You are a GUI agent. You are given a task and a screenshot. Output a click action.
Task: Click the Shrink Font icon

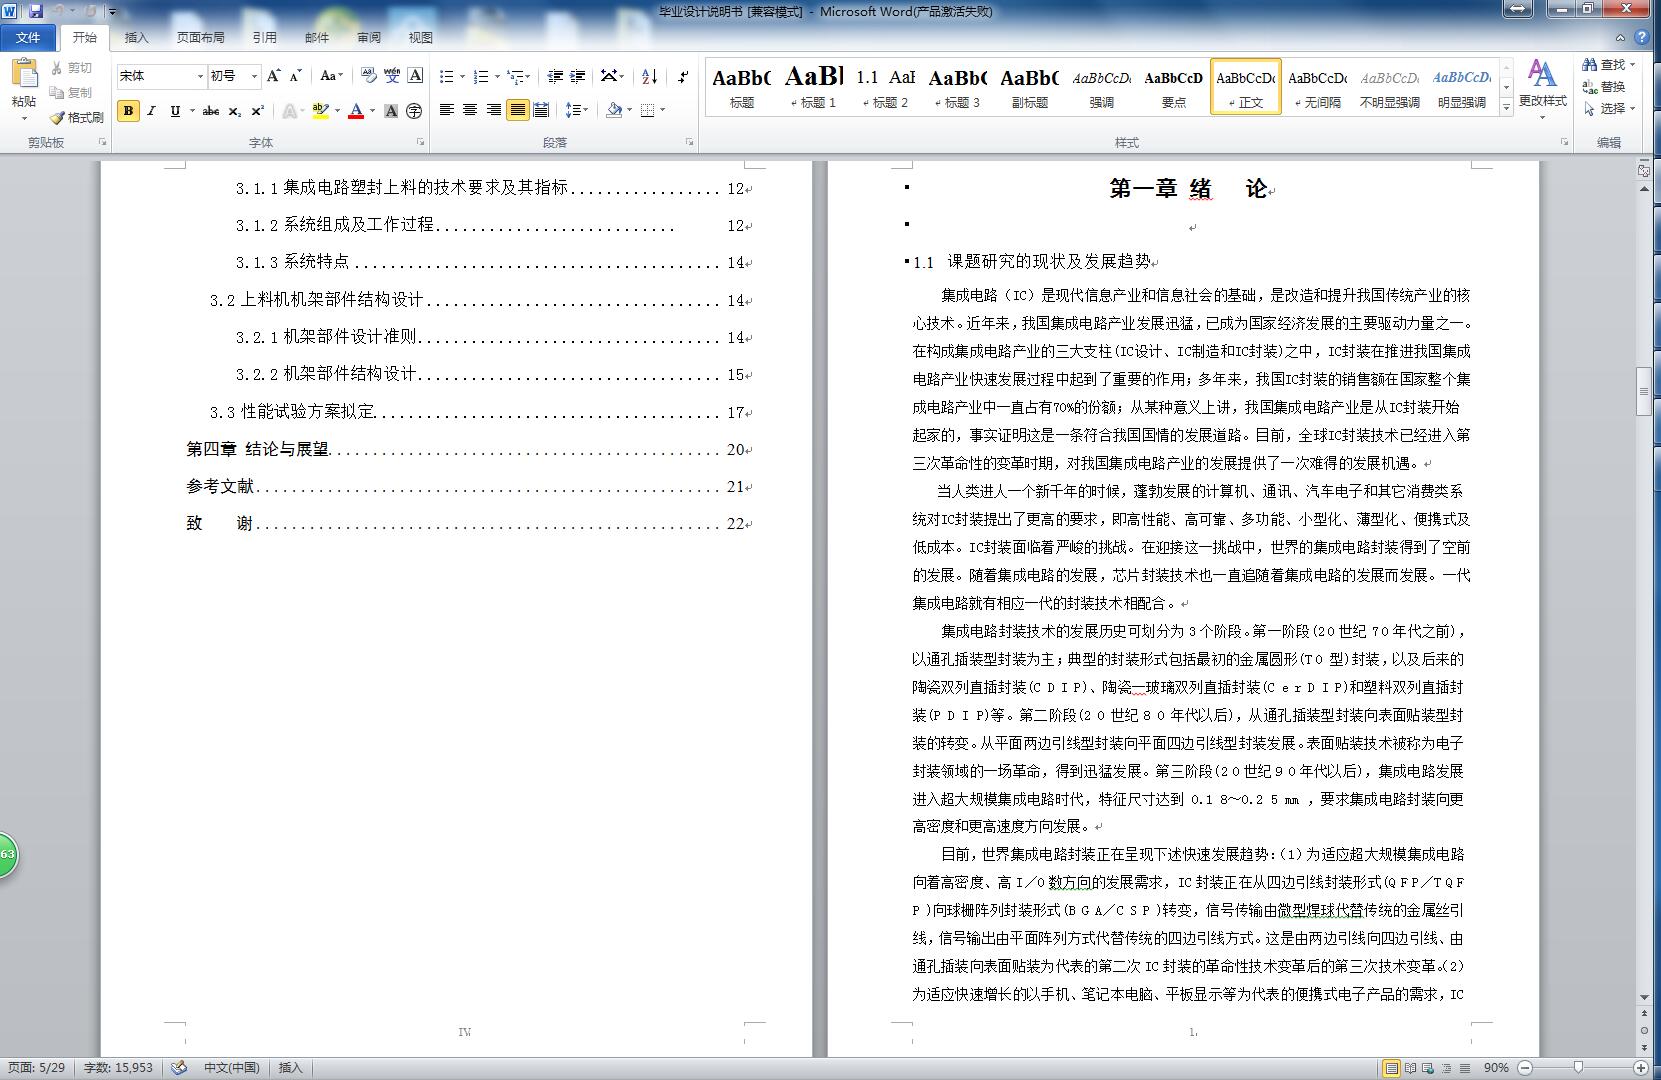click(x=296, y=76)
